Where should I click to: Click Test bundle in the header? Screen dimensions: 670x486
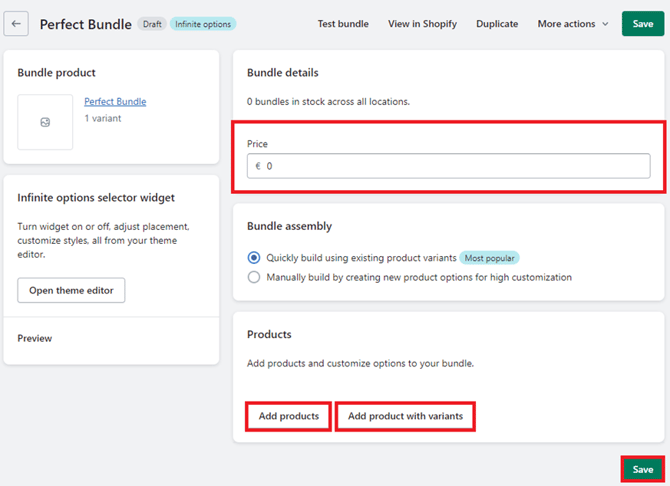click(x=343, y=24)
